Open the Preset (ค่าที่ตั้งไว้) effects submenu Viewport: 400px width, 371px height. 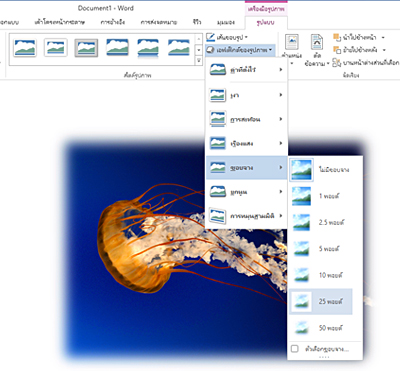click(246, 70)
